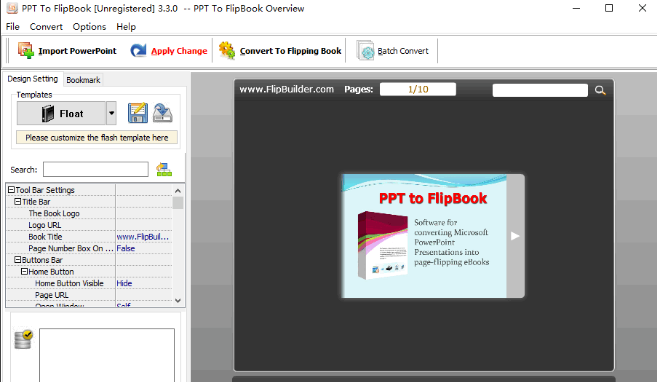Open the File menu
The image size is (657, 382).
(x=13, y=27)
